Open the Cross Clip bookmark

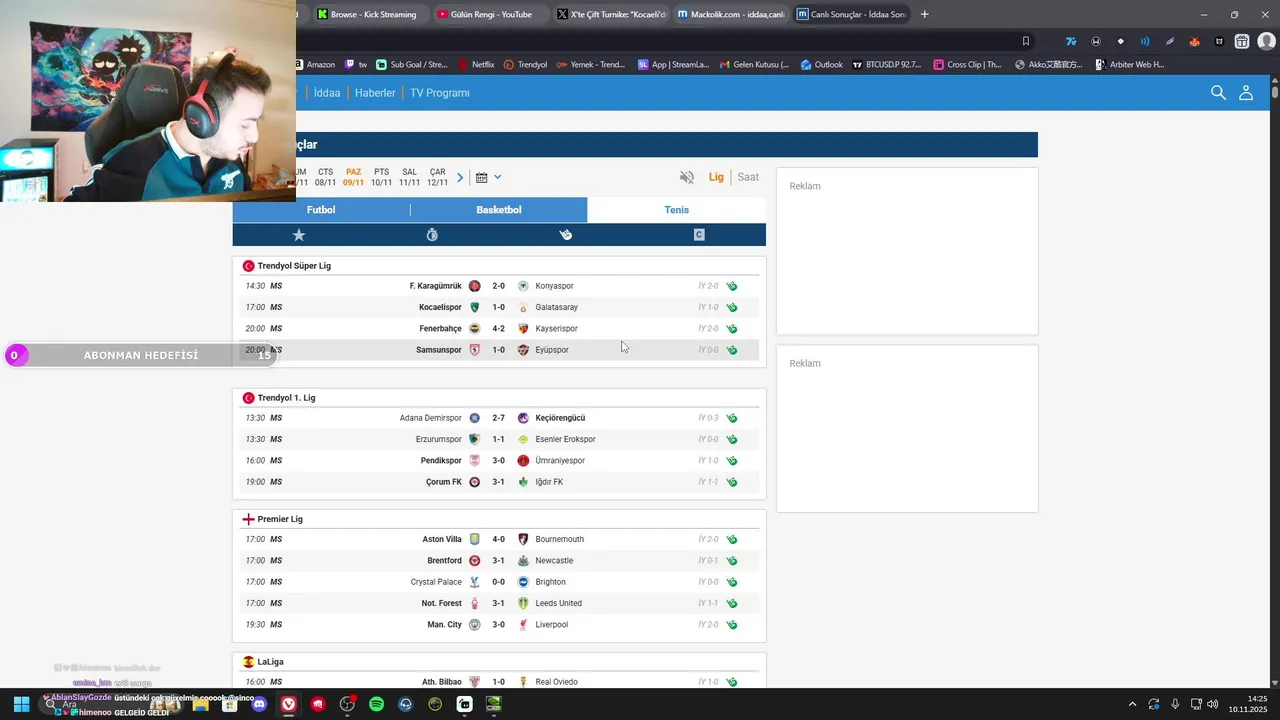[967, 65]
